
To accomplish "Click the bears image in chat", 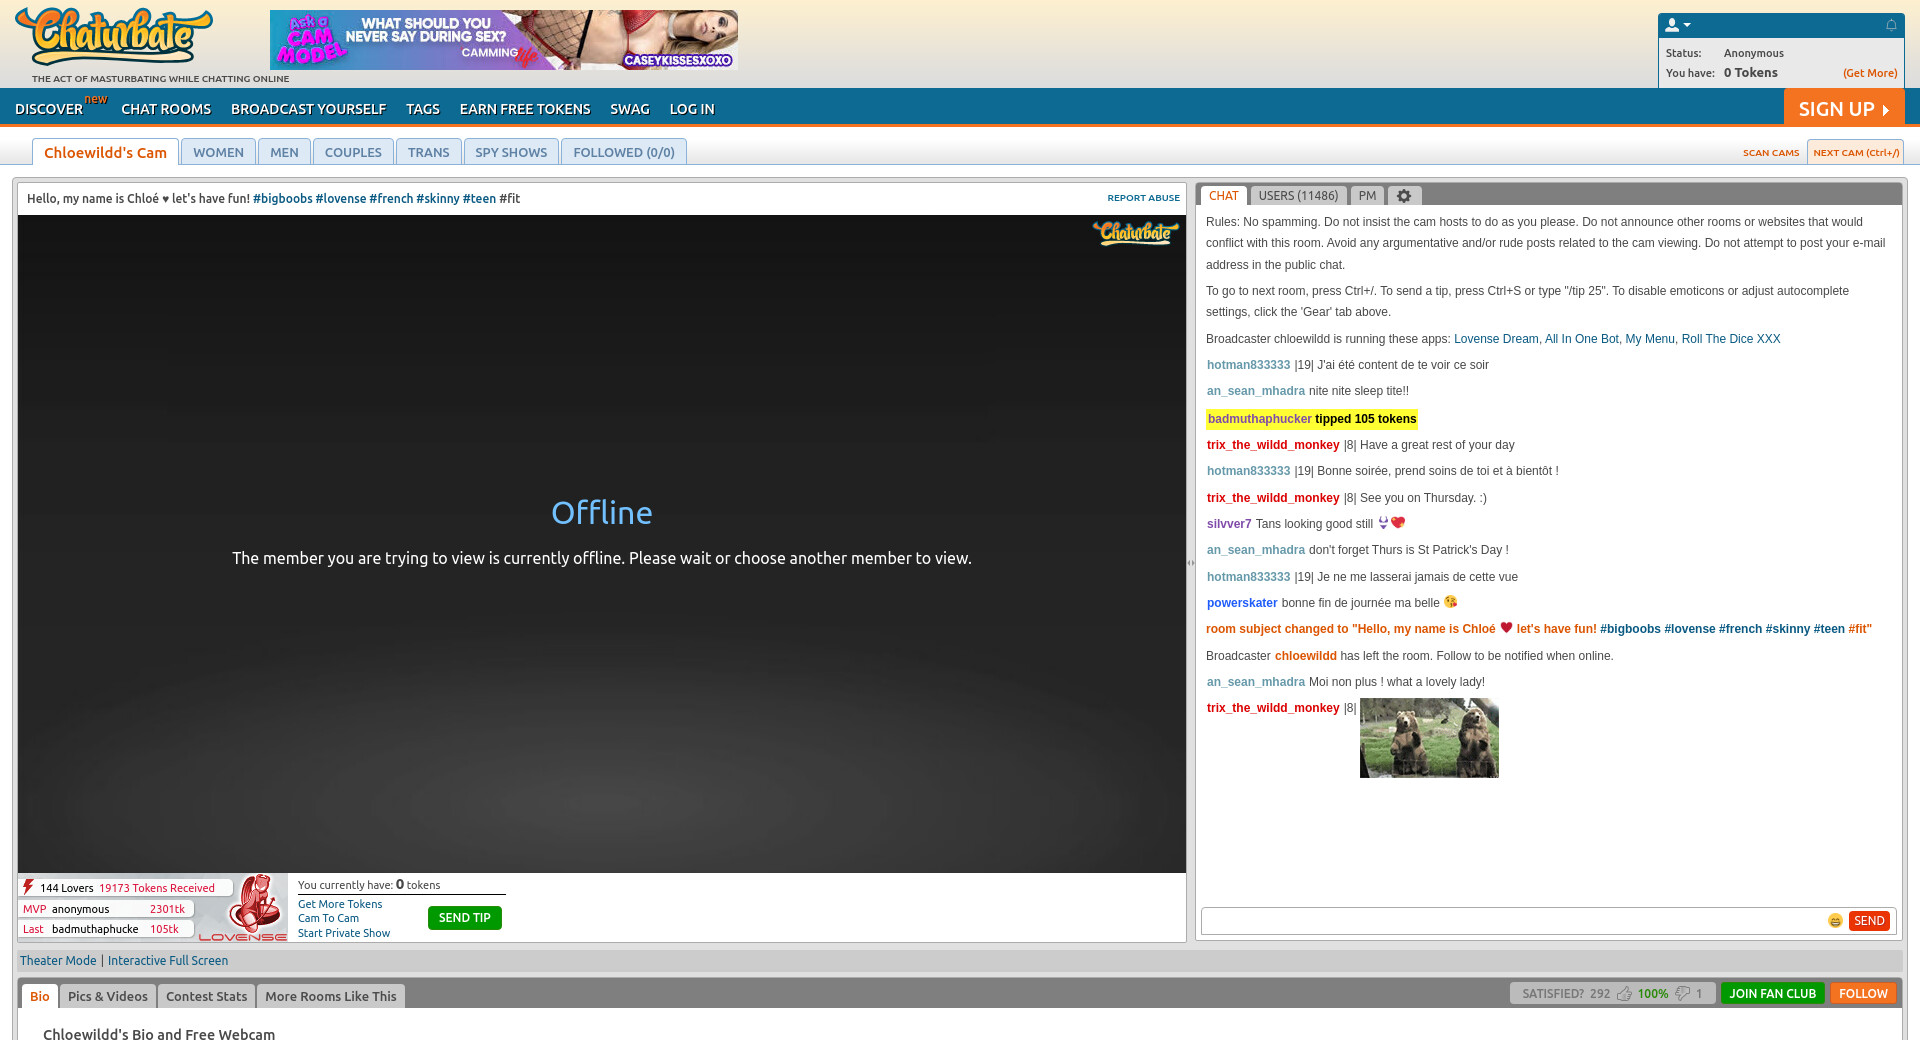I will [1429, 738].
